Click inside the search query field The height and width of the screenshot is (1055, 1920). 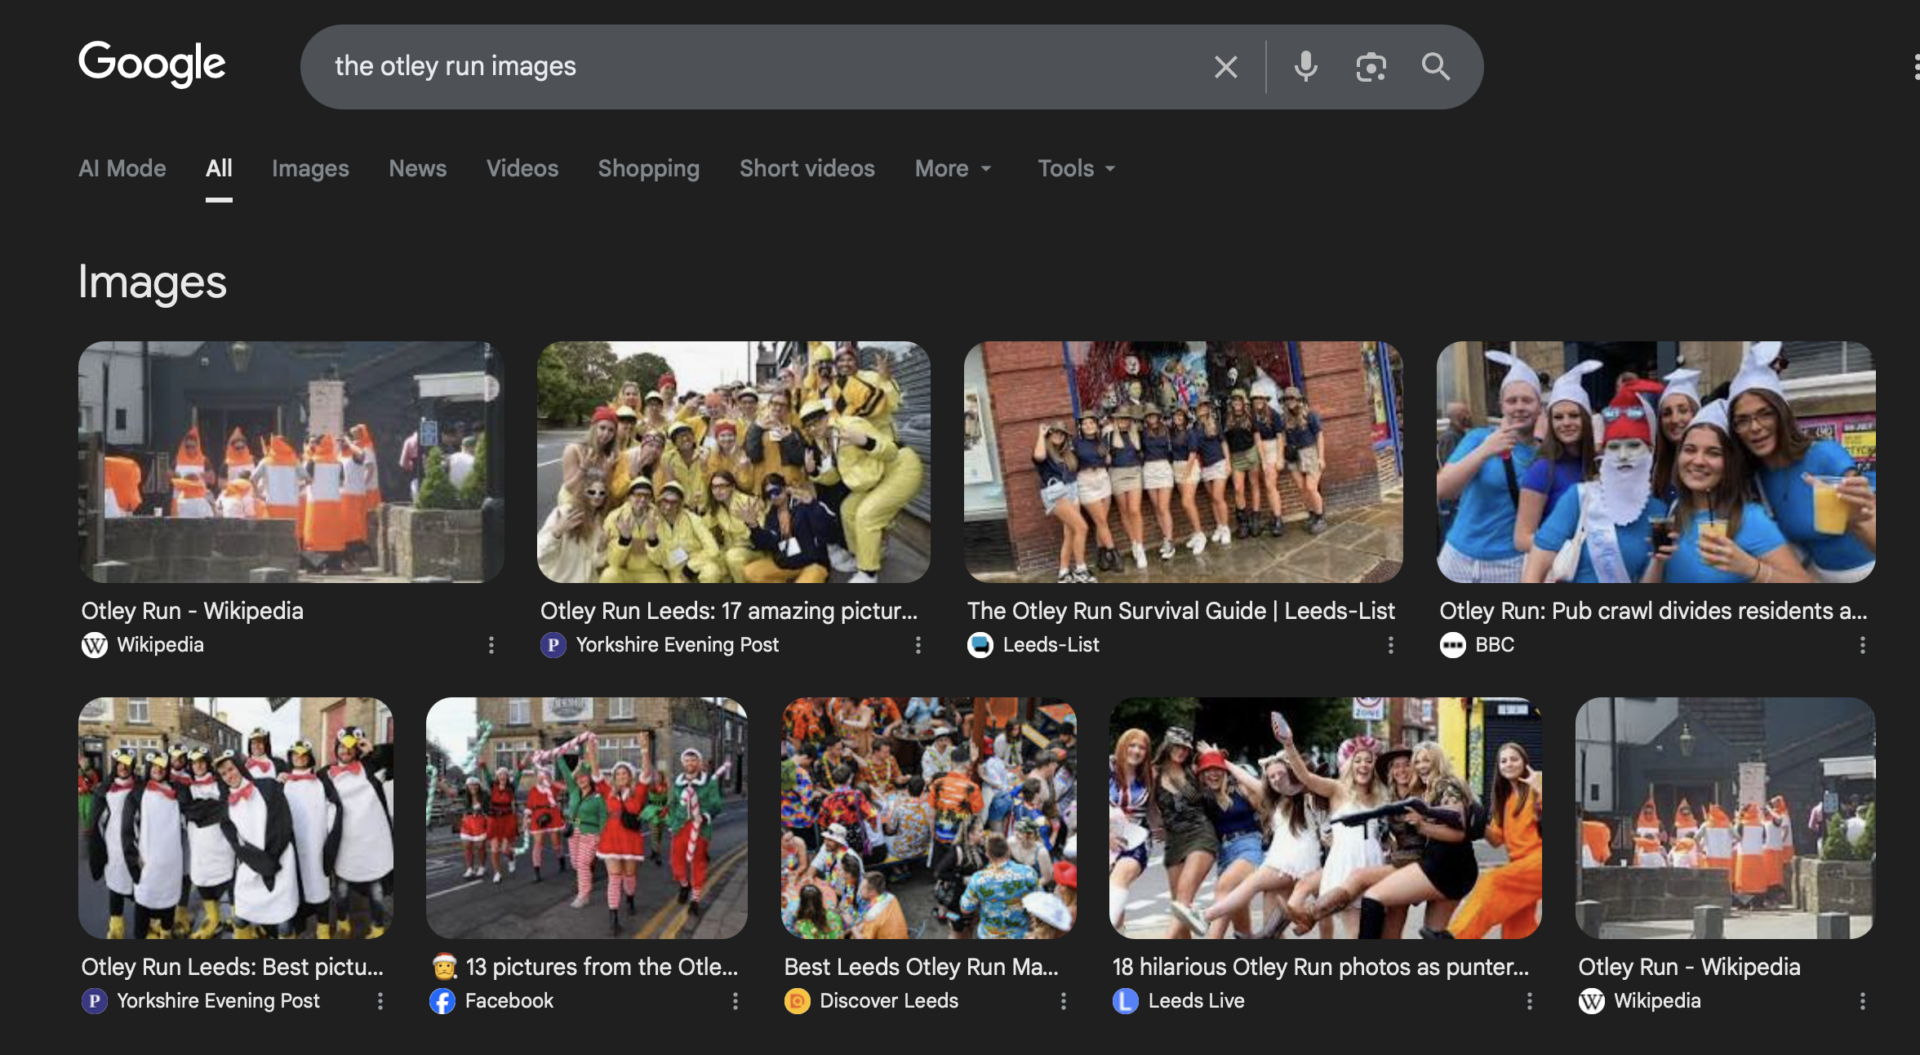760,67
